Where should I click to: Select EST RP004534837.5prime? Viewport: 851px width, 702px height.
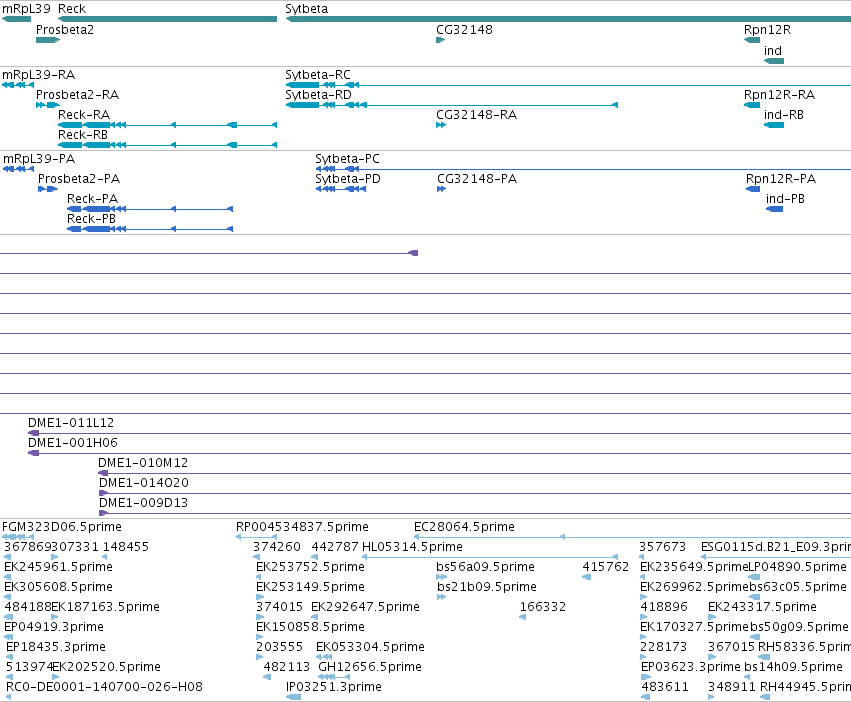[x=302, y=527]
